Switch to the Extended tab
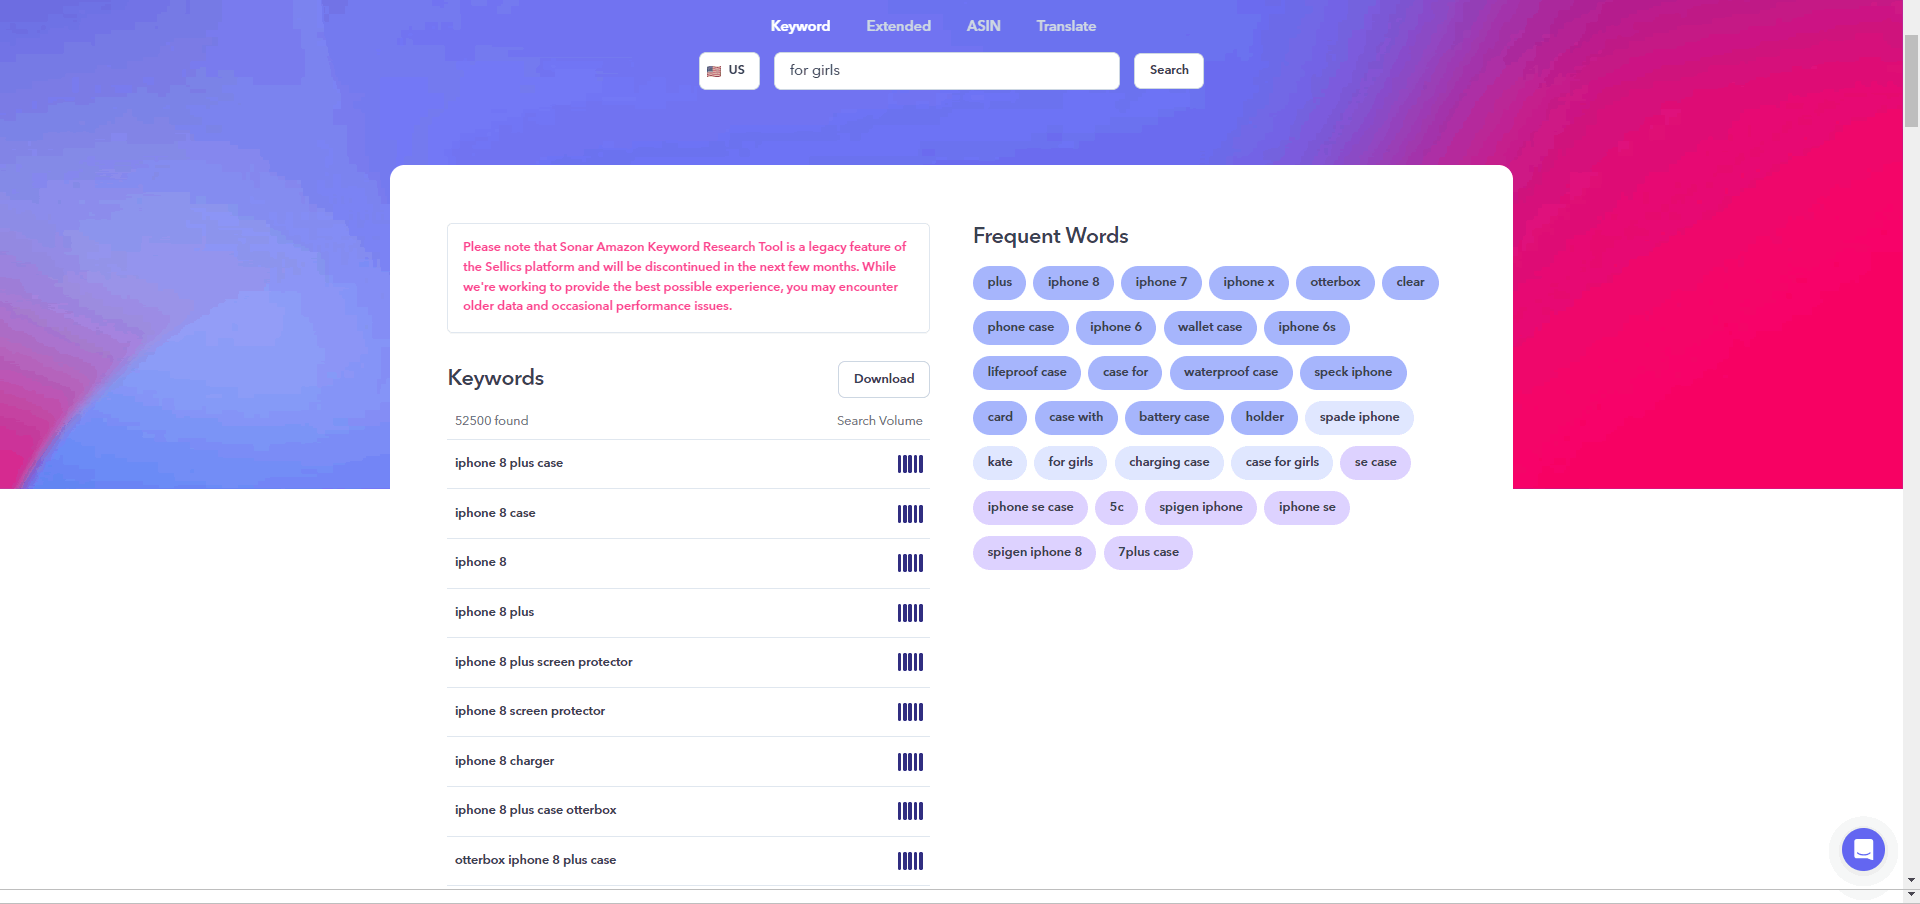The image size is (1920, 904). pyautogui.click(x=898, y=26)
